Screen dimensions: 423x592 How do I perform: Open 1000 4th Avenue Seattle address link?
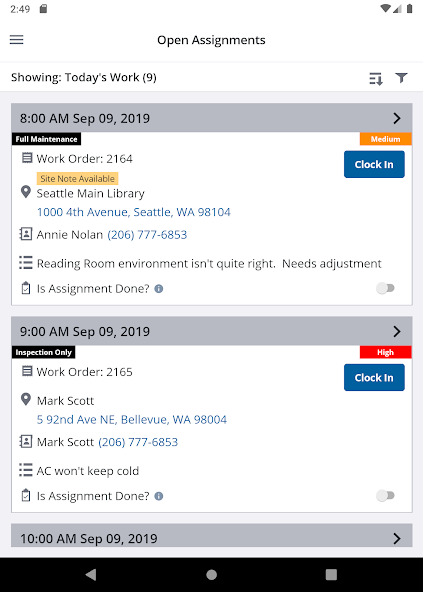(x=134, y=212)
